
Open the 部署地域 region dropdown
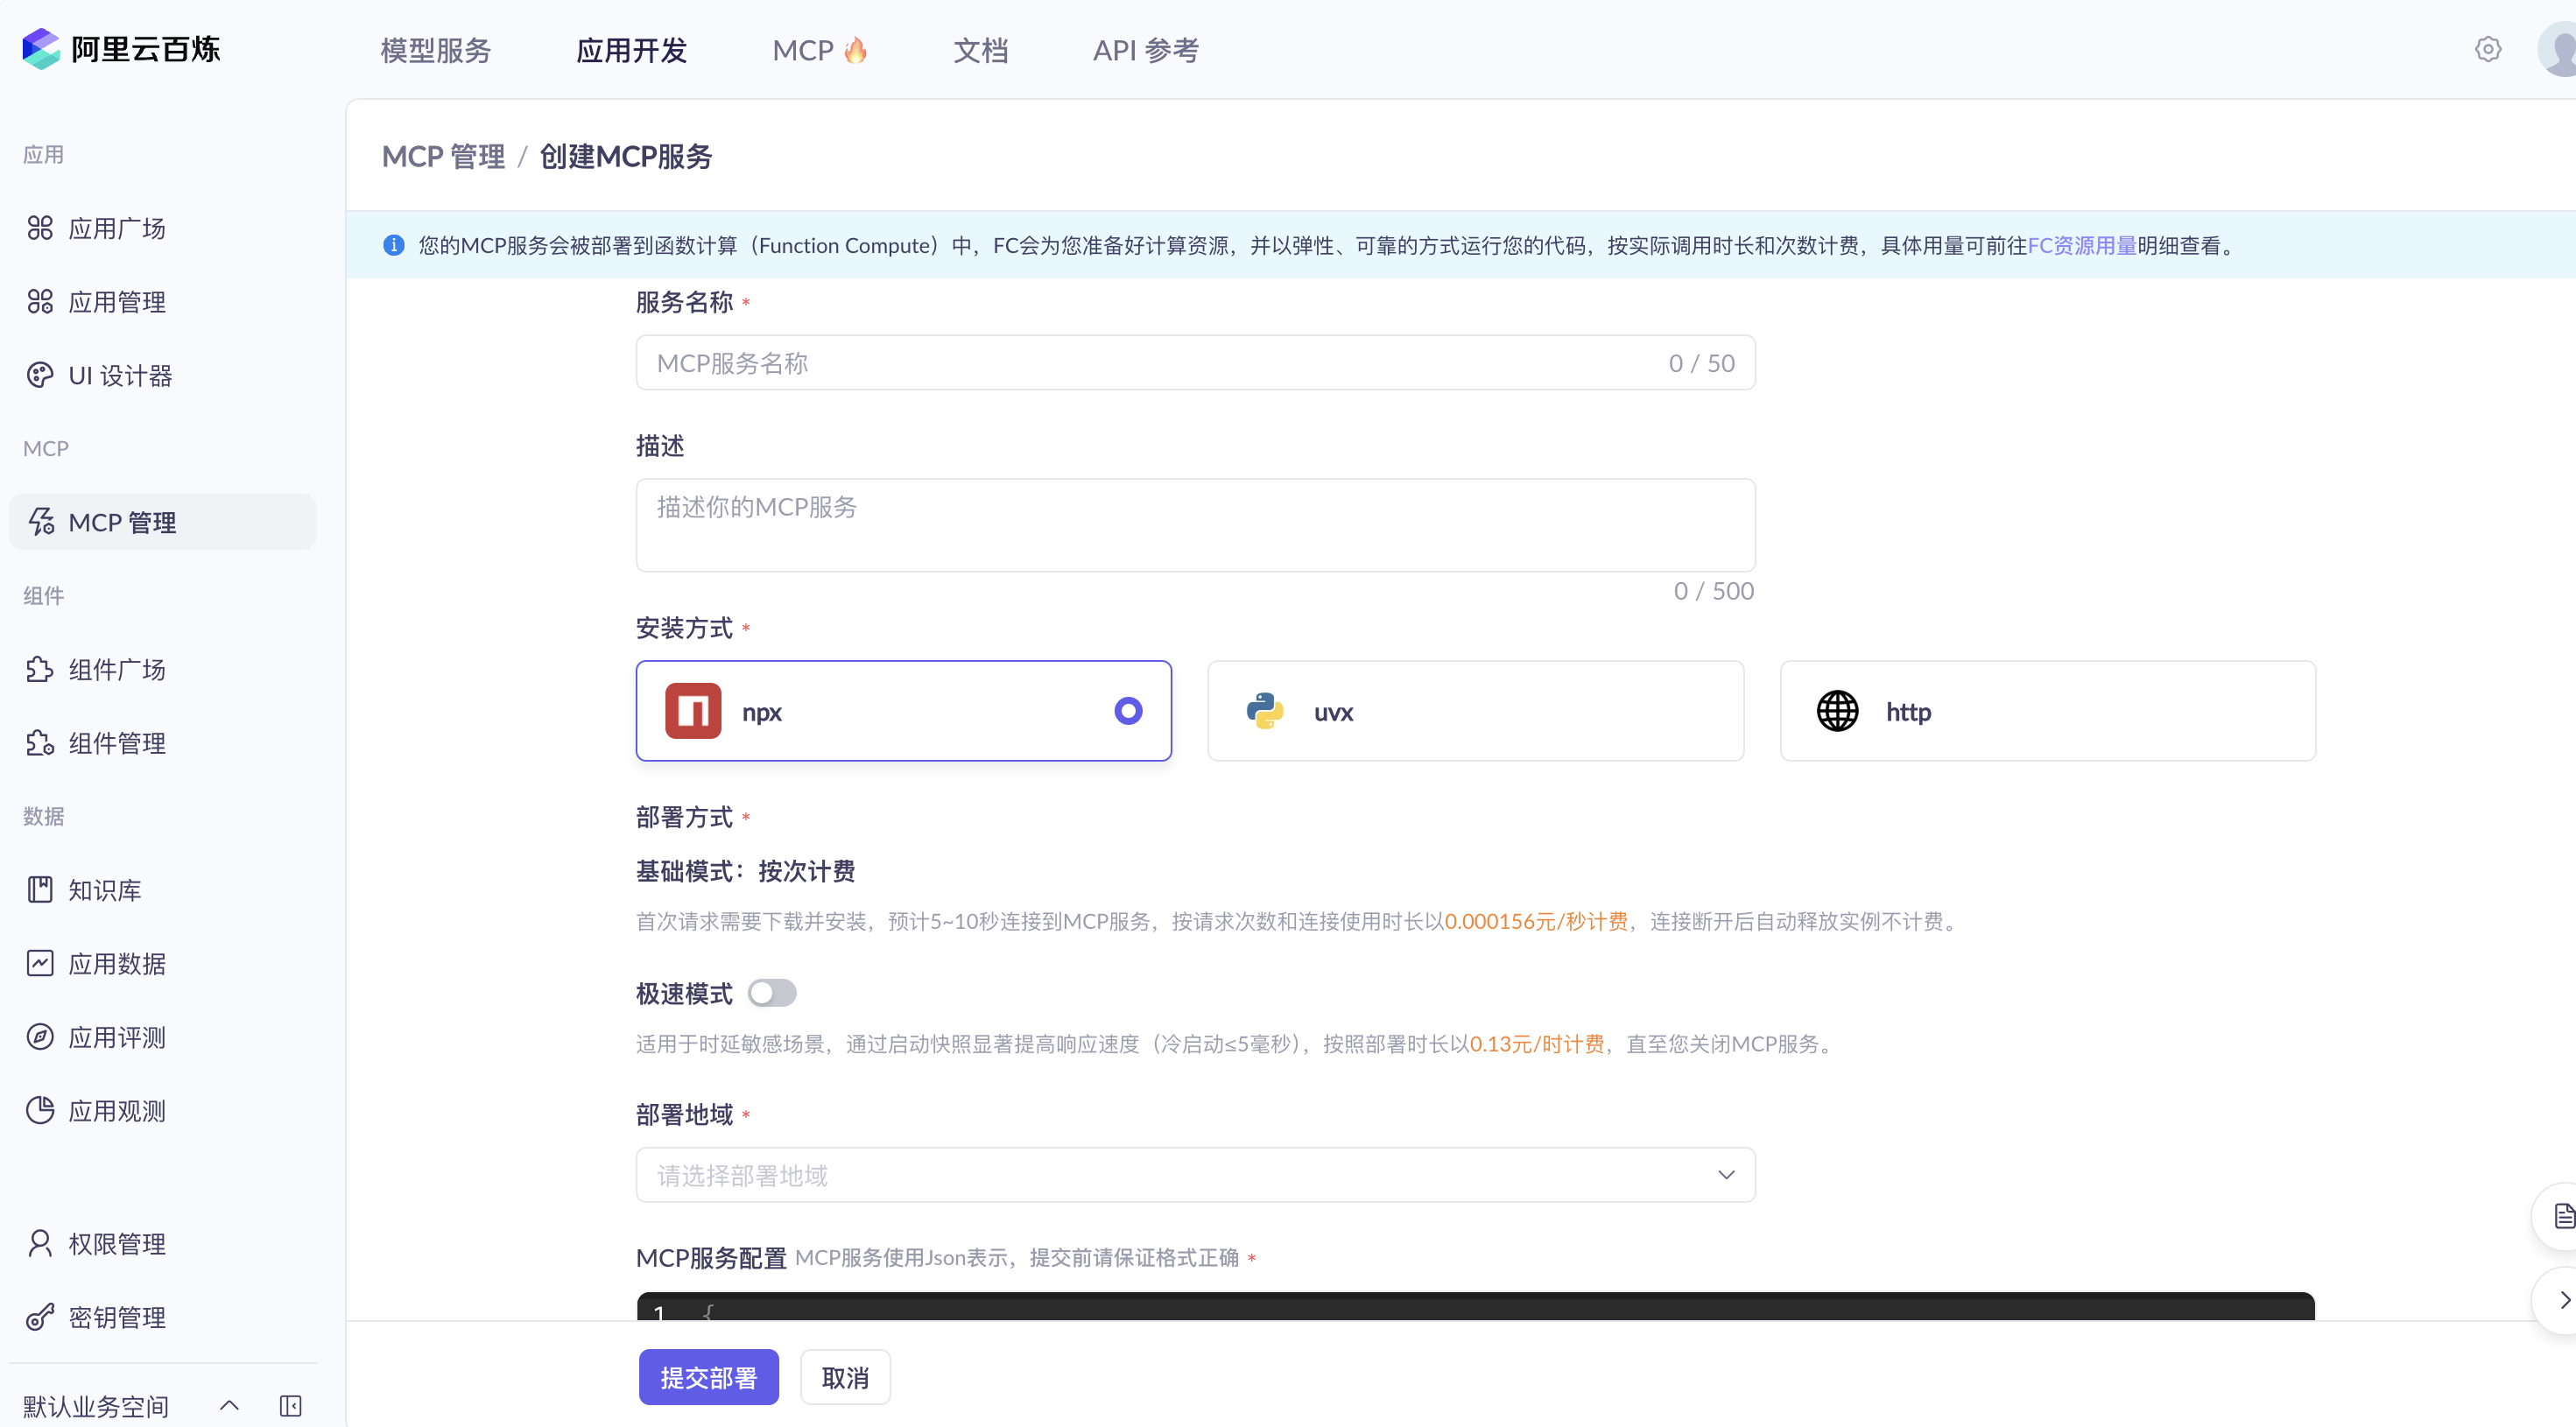pyautogui.click(x=1195, y=1175)
